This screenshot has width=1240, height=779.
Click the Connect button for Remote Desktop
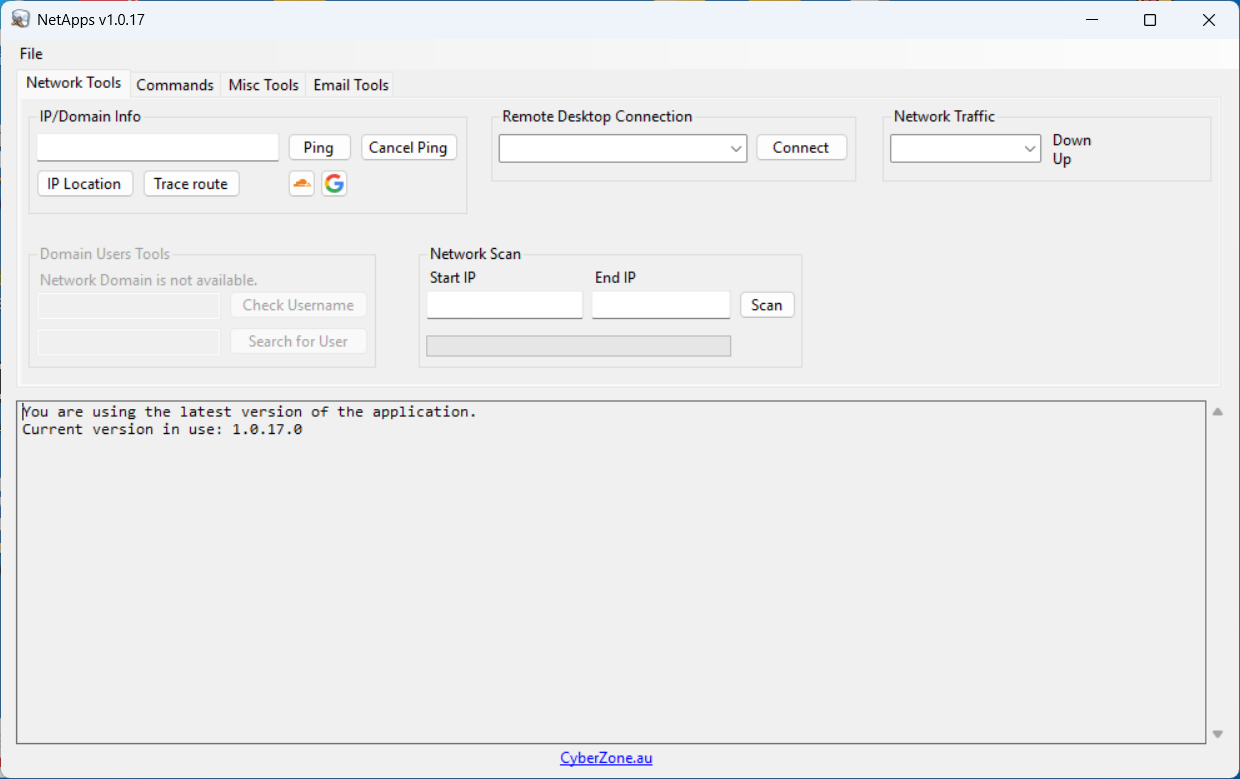(801, 148)
